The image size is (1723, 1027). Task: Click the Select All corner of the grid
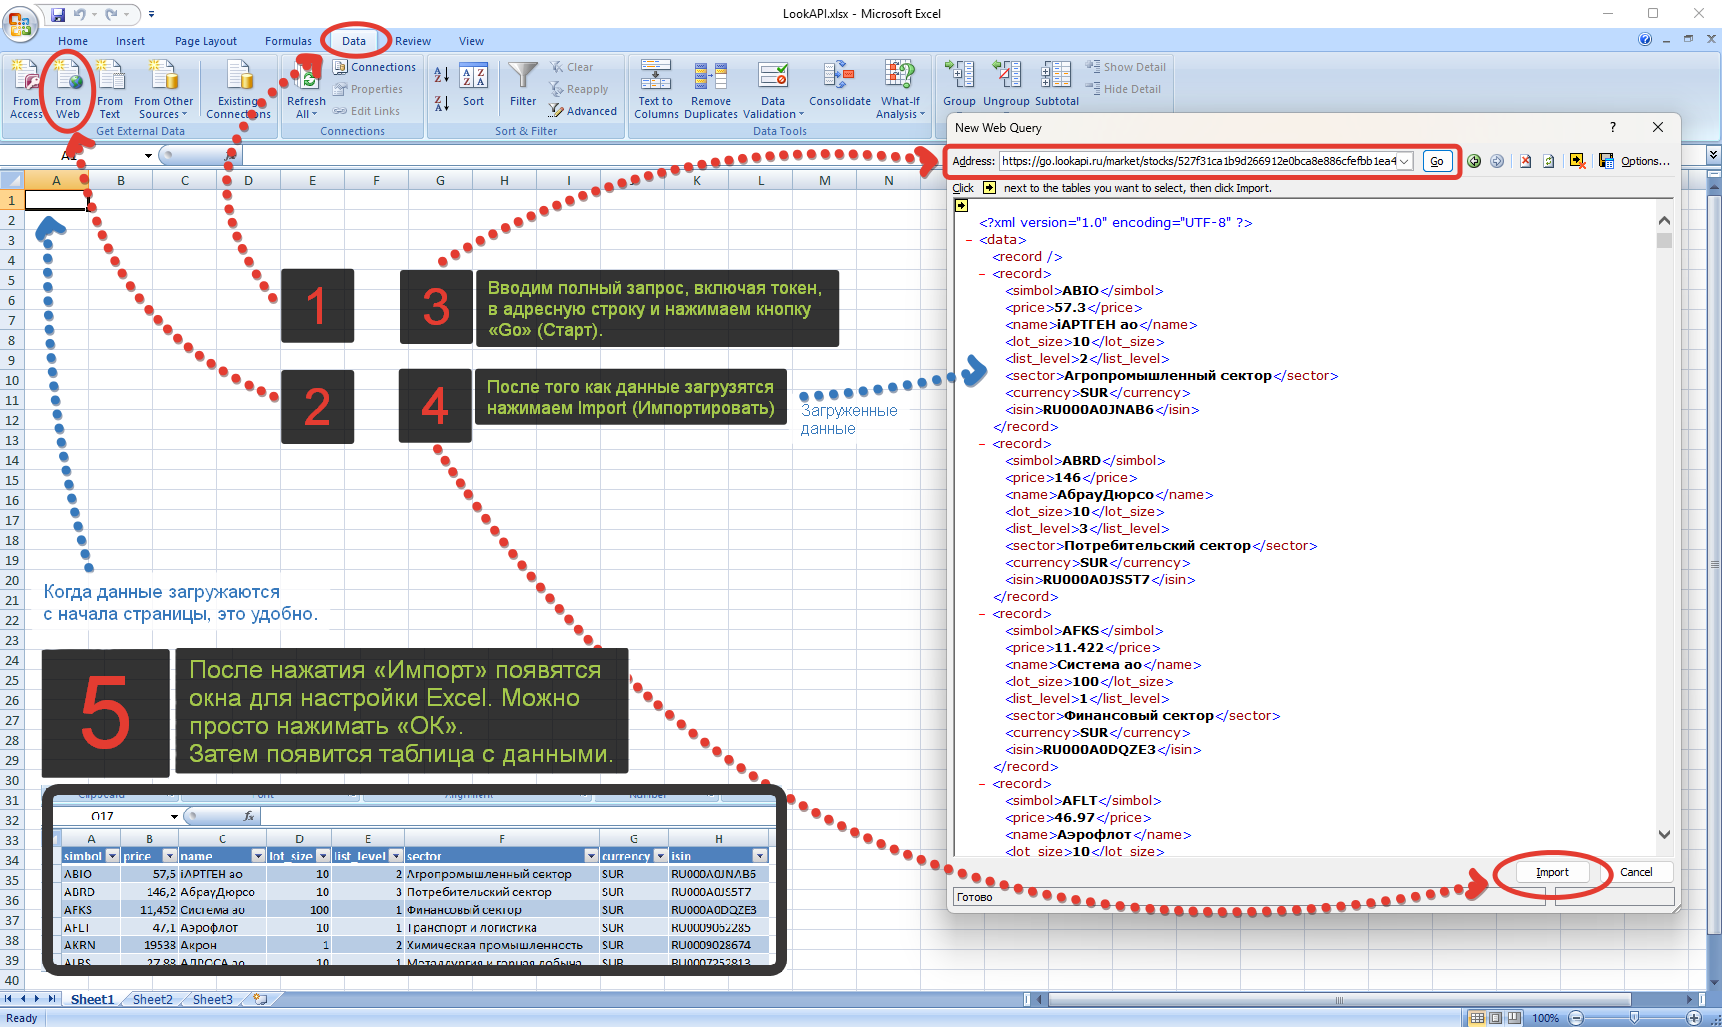(12, 180)
